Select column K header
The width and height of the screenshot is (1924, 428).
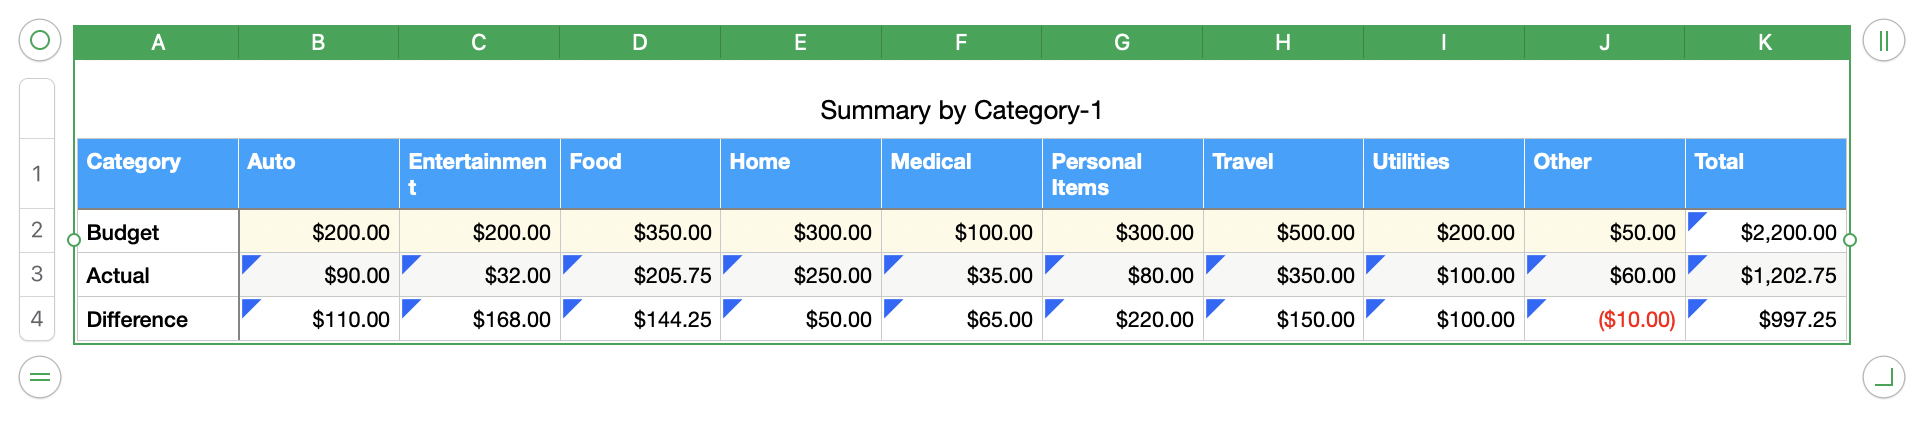coord(1764,42)
